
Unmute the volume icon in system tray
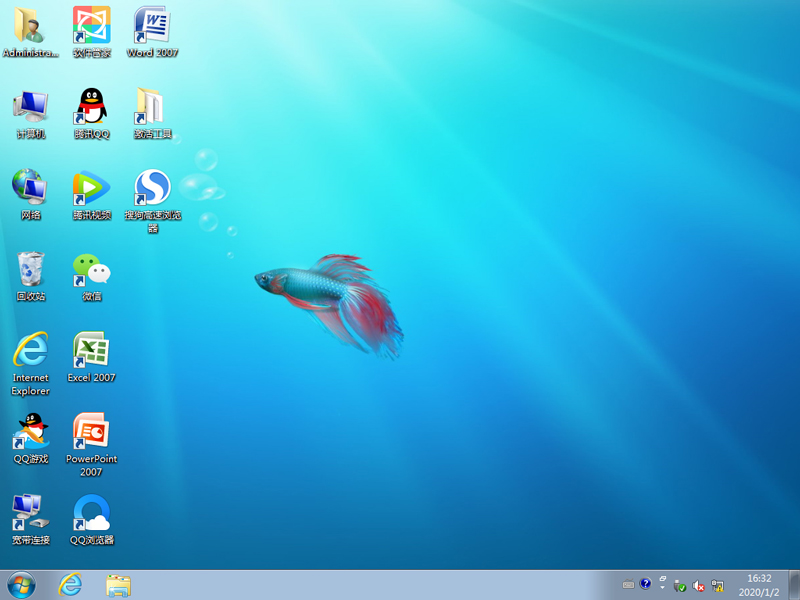pyautogui.click(x=698, y=585)
